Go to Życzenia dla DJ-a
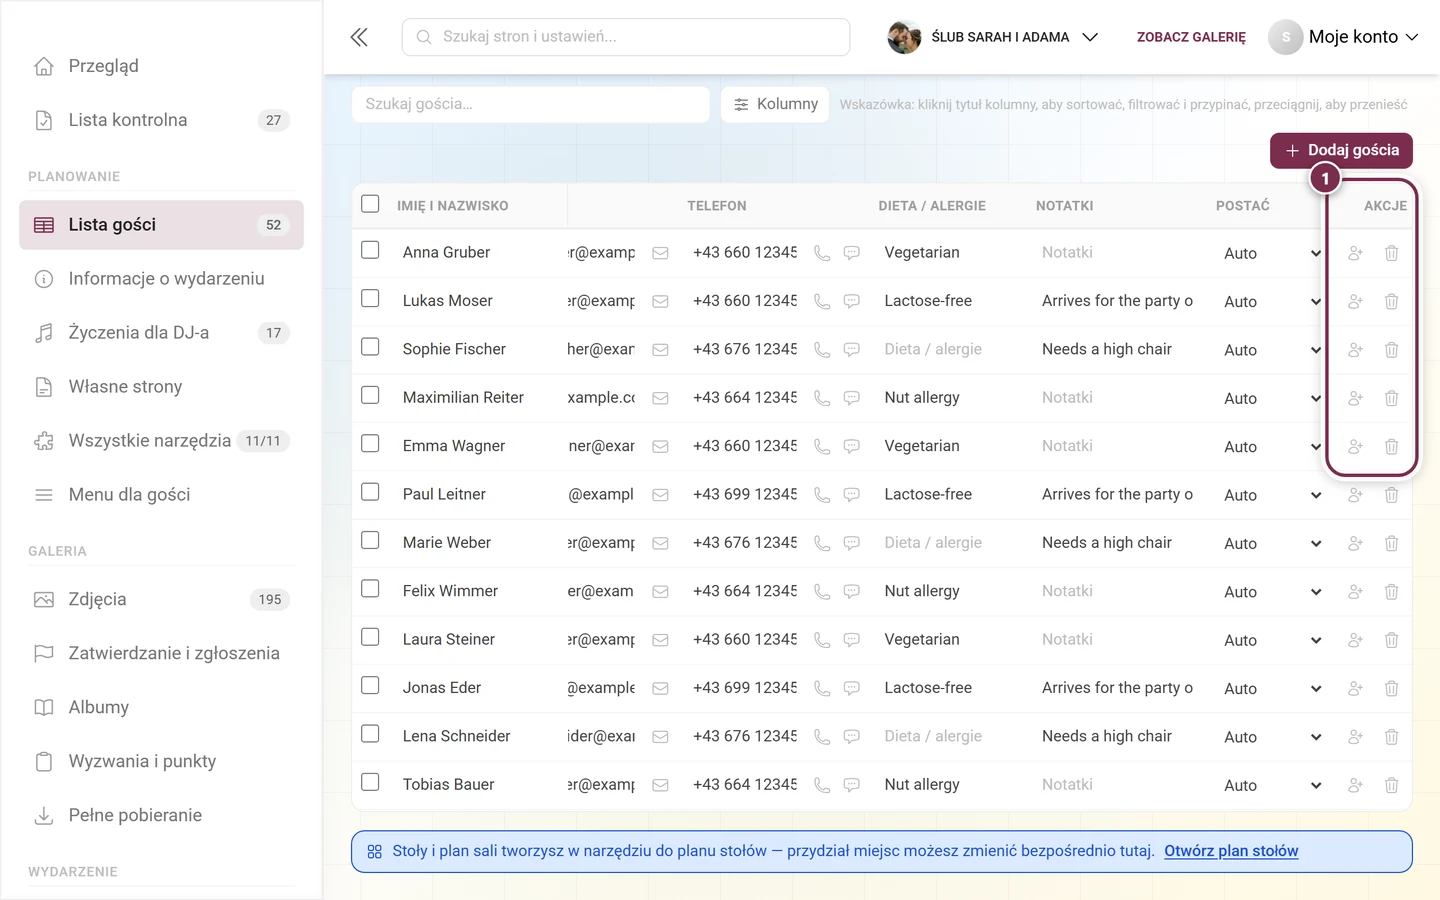 point(161,333)
